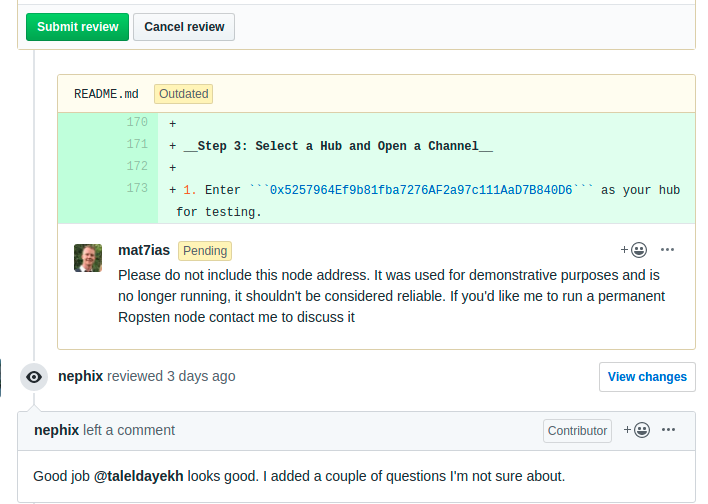
Task: Open mat7ias's avatar thumbnail
Action: 88,258
